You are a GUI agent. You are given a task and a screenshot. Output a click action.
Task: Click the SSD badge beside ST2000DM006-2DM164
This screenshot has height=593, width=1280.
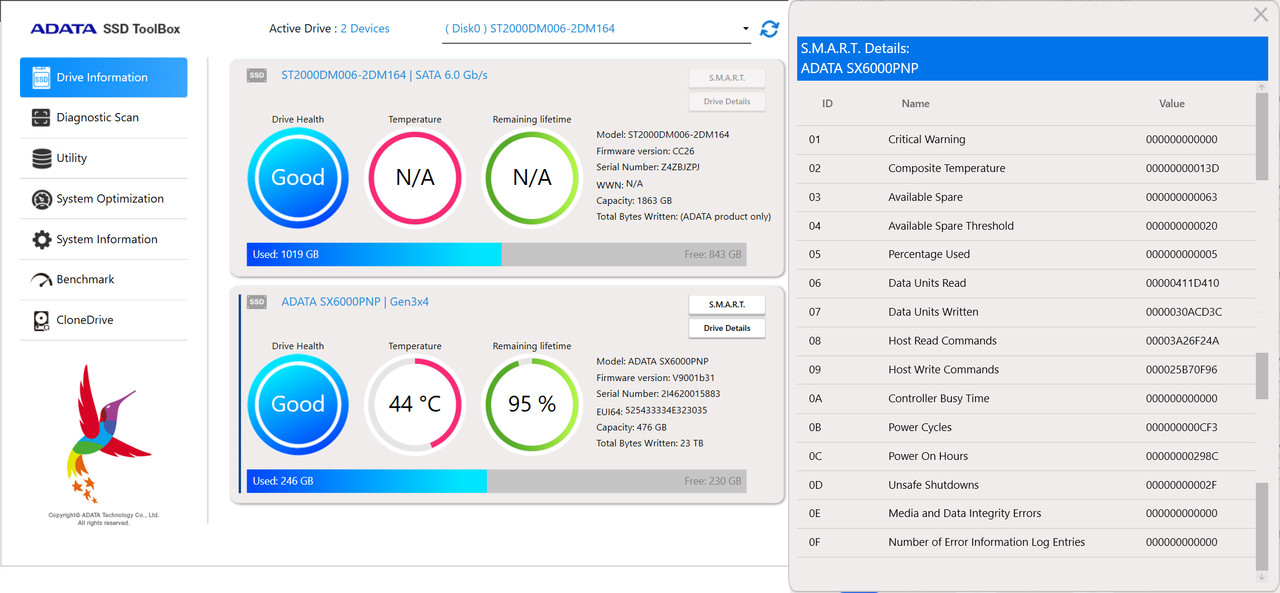(x=257, y=75)
